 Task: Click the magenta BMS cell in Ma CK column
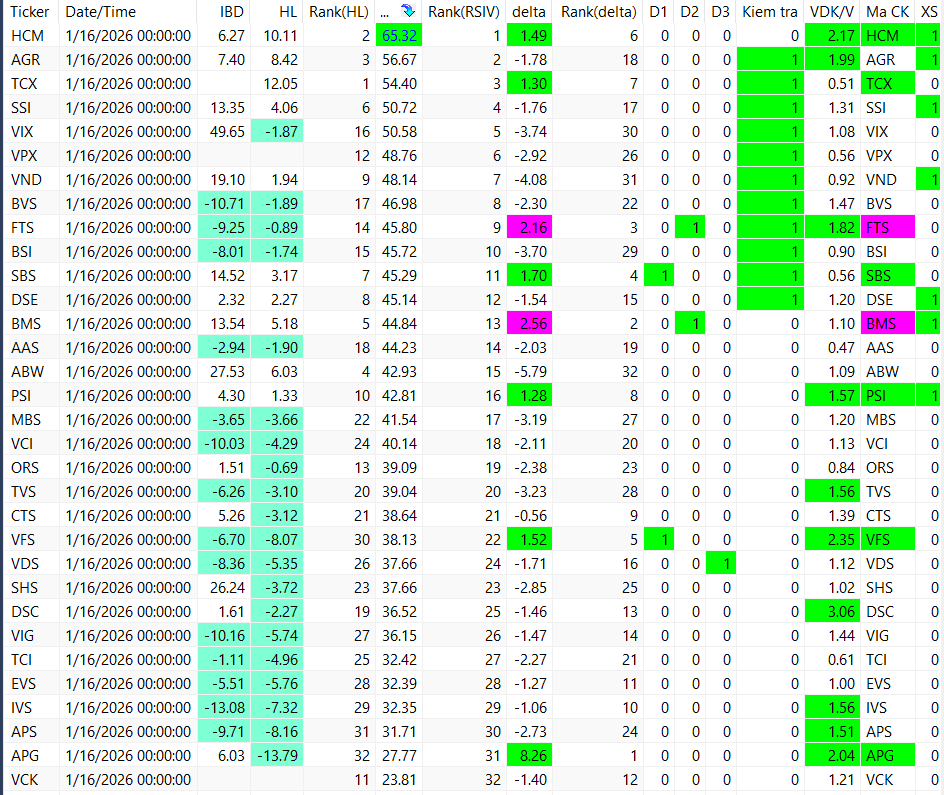pyautogui.click(x=888, y=324)
